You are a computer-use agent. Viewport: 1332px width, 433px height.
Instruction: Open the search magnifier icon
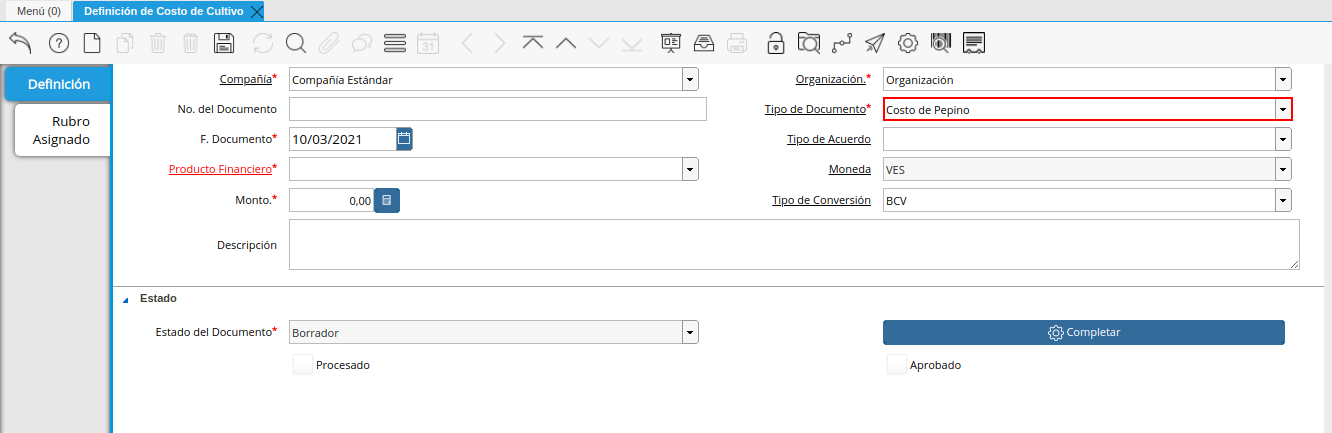coord(295,43)
